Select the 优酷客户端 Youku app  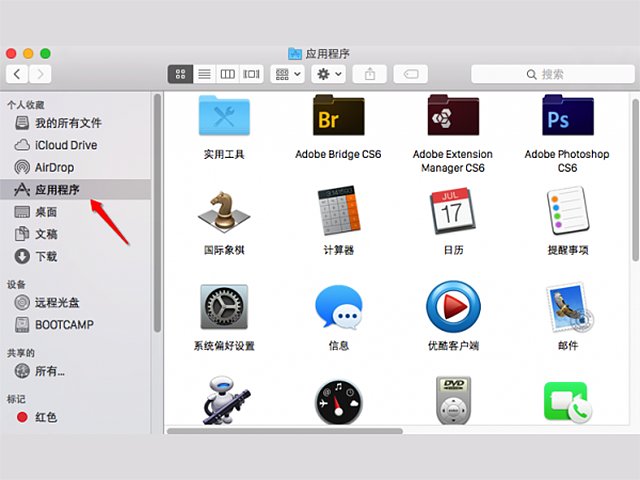click(453, 307)
